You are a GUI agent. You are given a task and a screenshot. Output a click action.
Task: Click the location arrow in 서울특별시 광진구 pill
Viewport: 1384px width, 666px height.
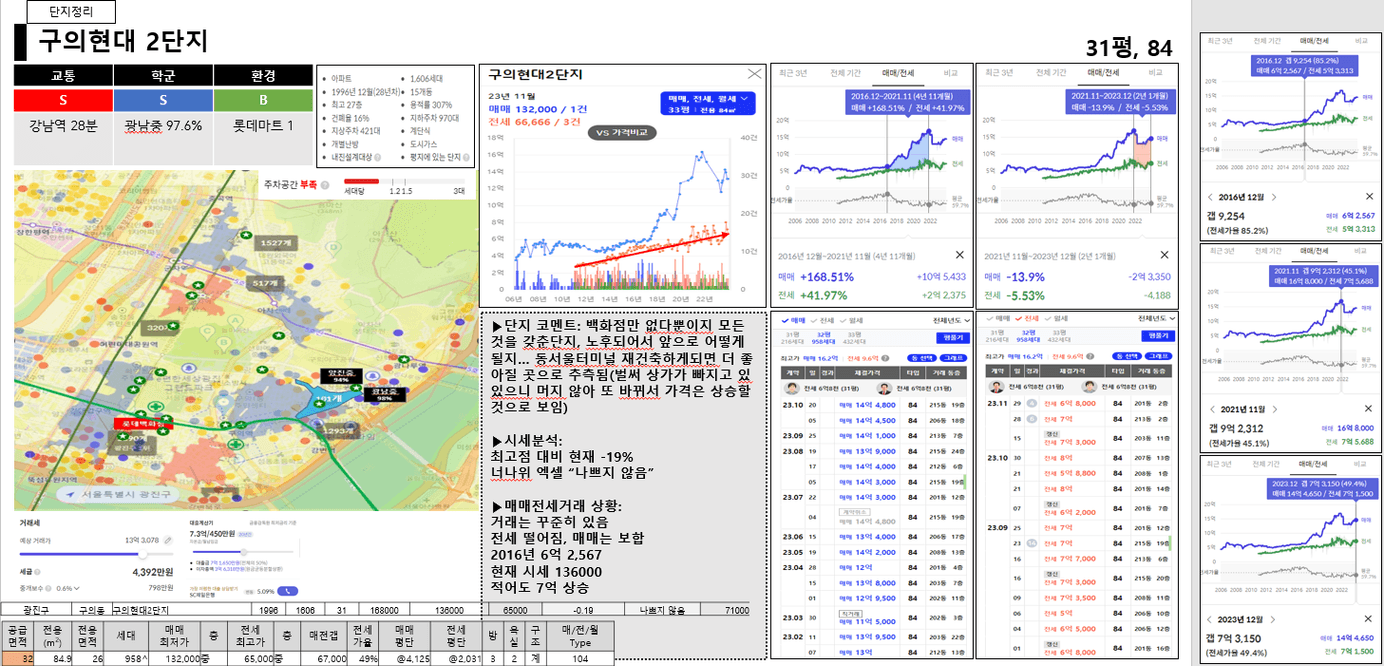point(68,494)
